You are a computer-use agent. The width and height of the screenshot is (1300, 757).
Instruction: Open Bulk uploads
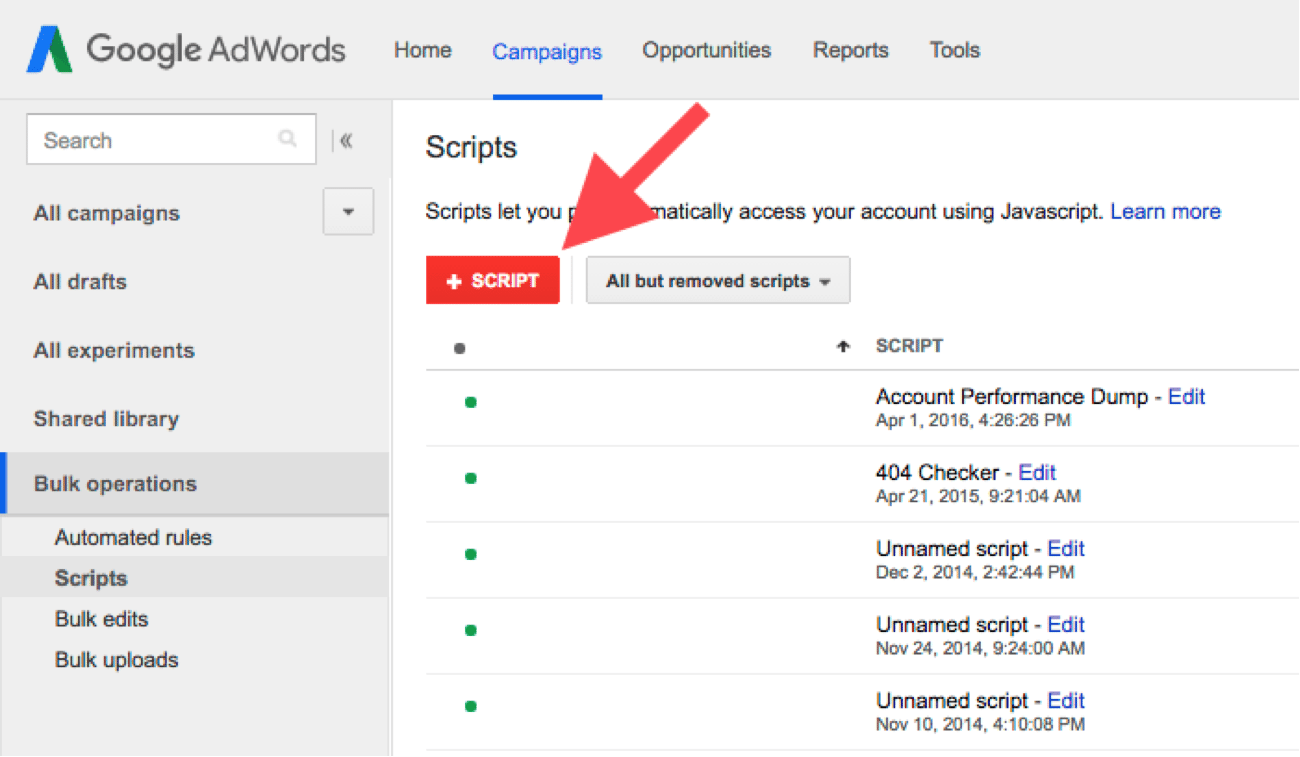(116, 660)
